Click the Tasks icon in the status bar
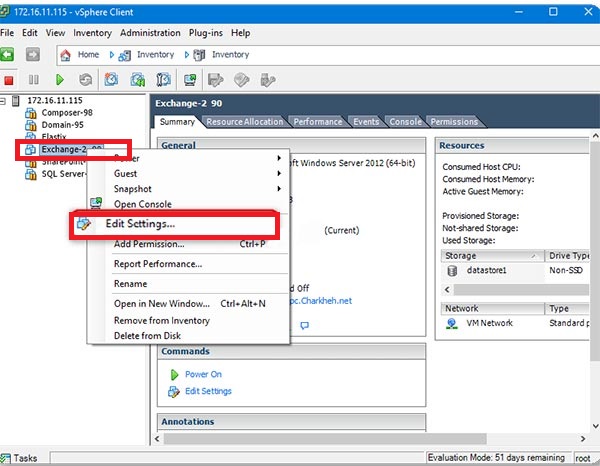Viewport: 600px width, 466px height. (5, 458)
